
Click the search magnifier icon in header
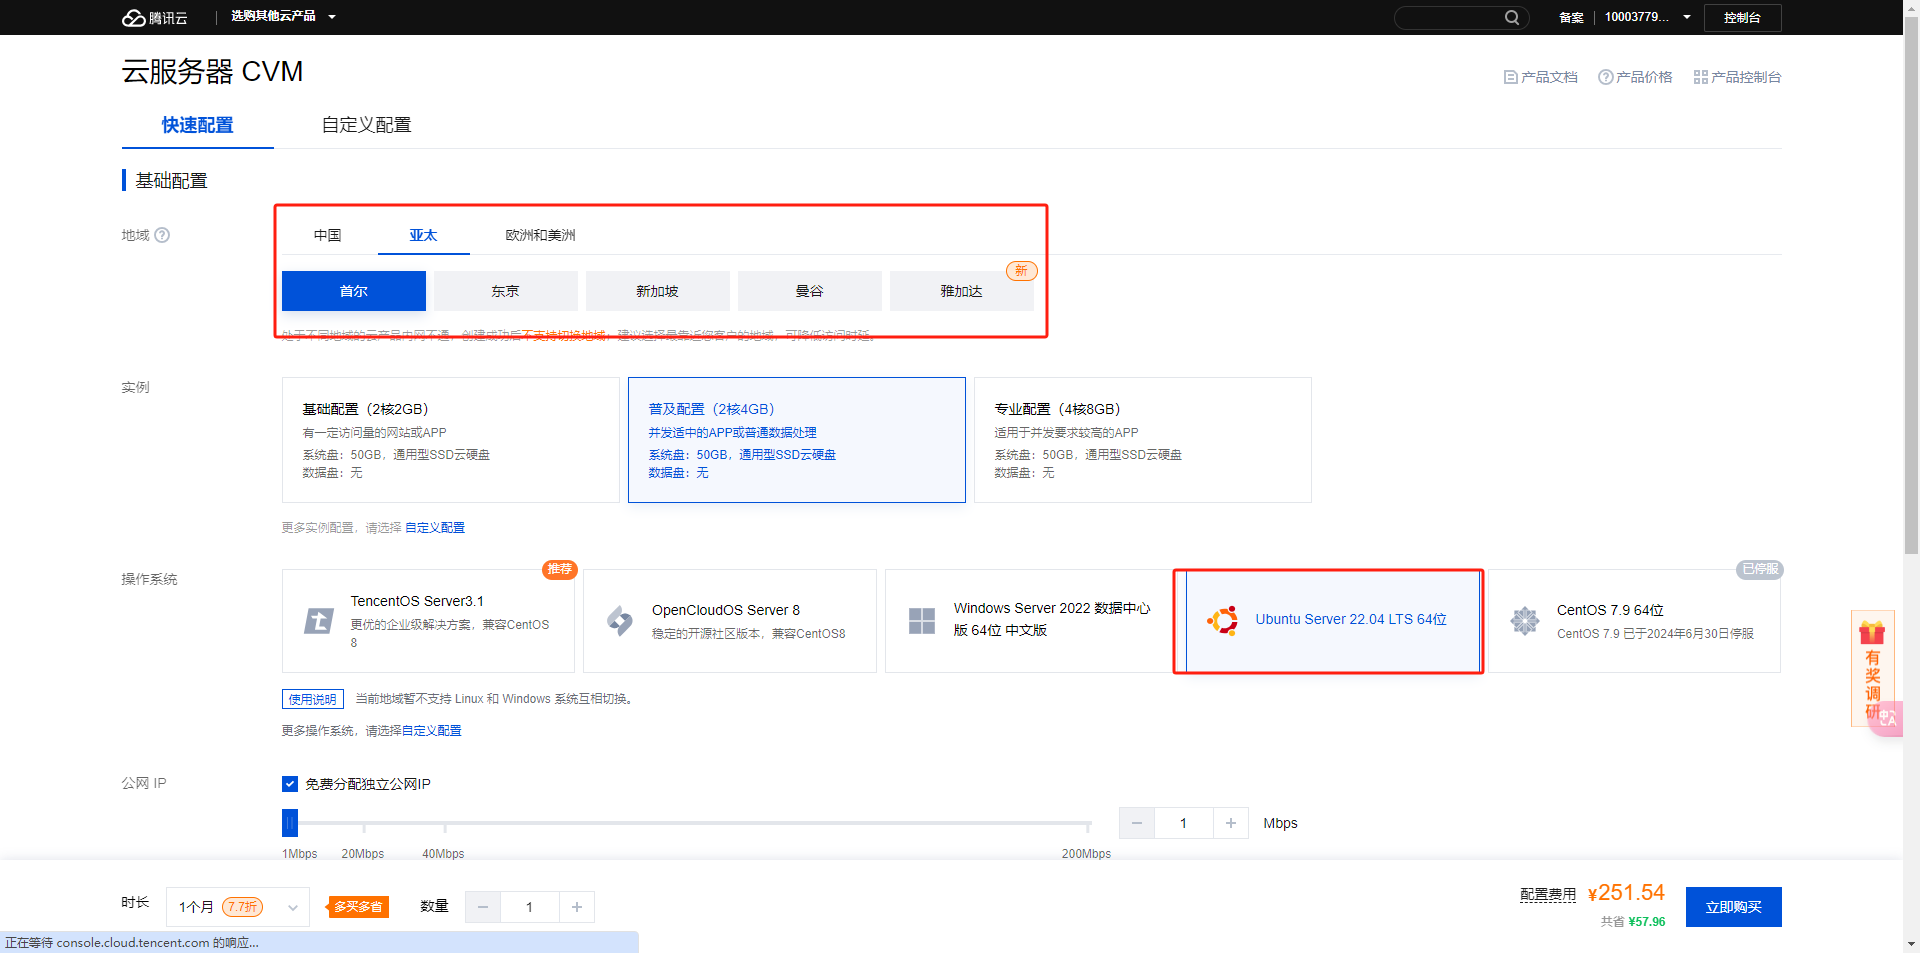(1511, 17)
